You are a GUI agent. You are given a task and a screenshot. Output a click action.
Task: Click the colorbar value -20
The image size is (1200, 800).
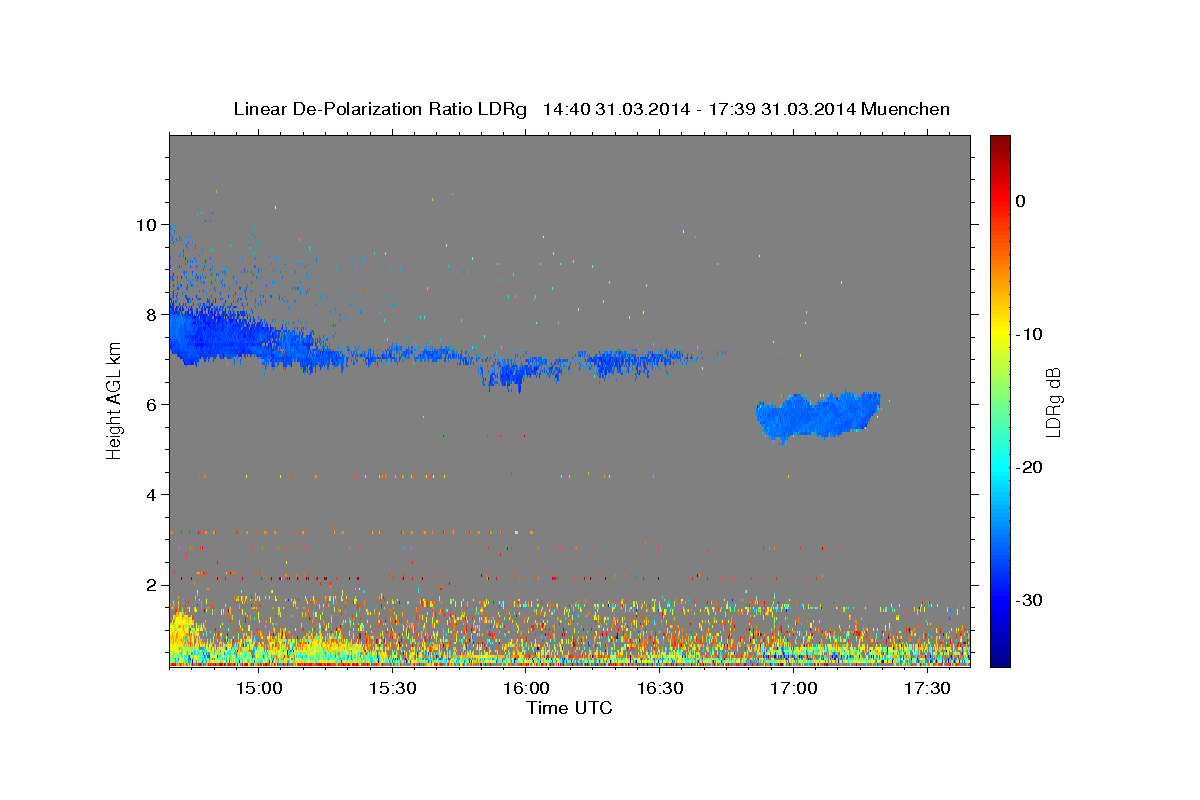click(x=1030, y=467)
